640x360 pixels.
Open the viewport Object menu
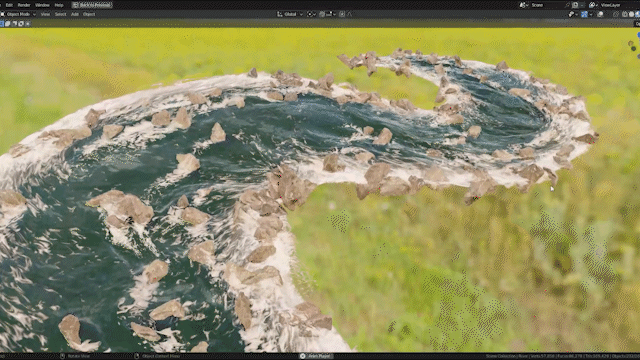coord(89,14)
